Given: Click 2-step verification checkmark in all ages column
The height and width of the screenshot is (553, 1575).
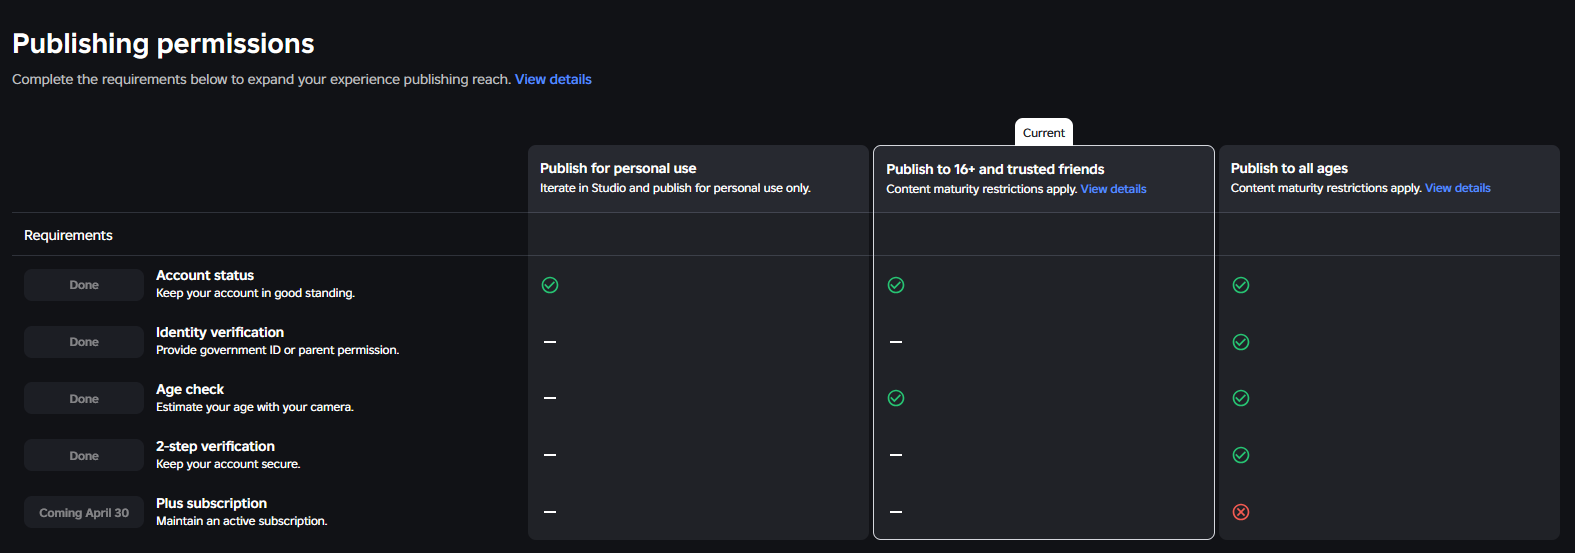Looking at the screenshot, I should [1241, 455].
